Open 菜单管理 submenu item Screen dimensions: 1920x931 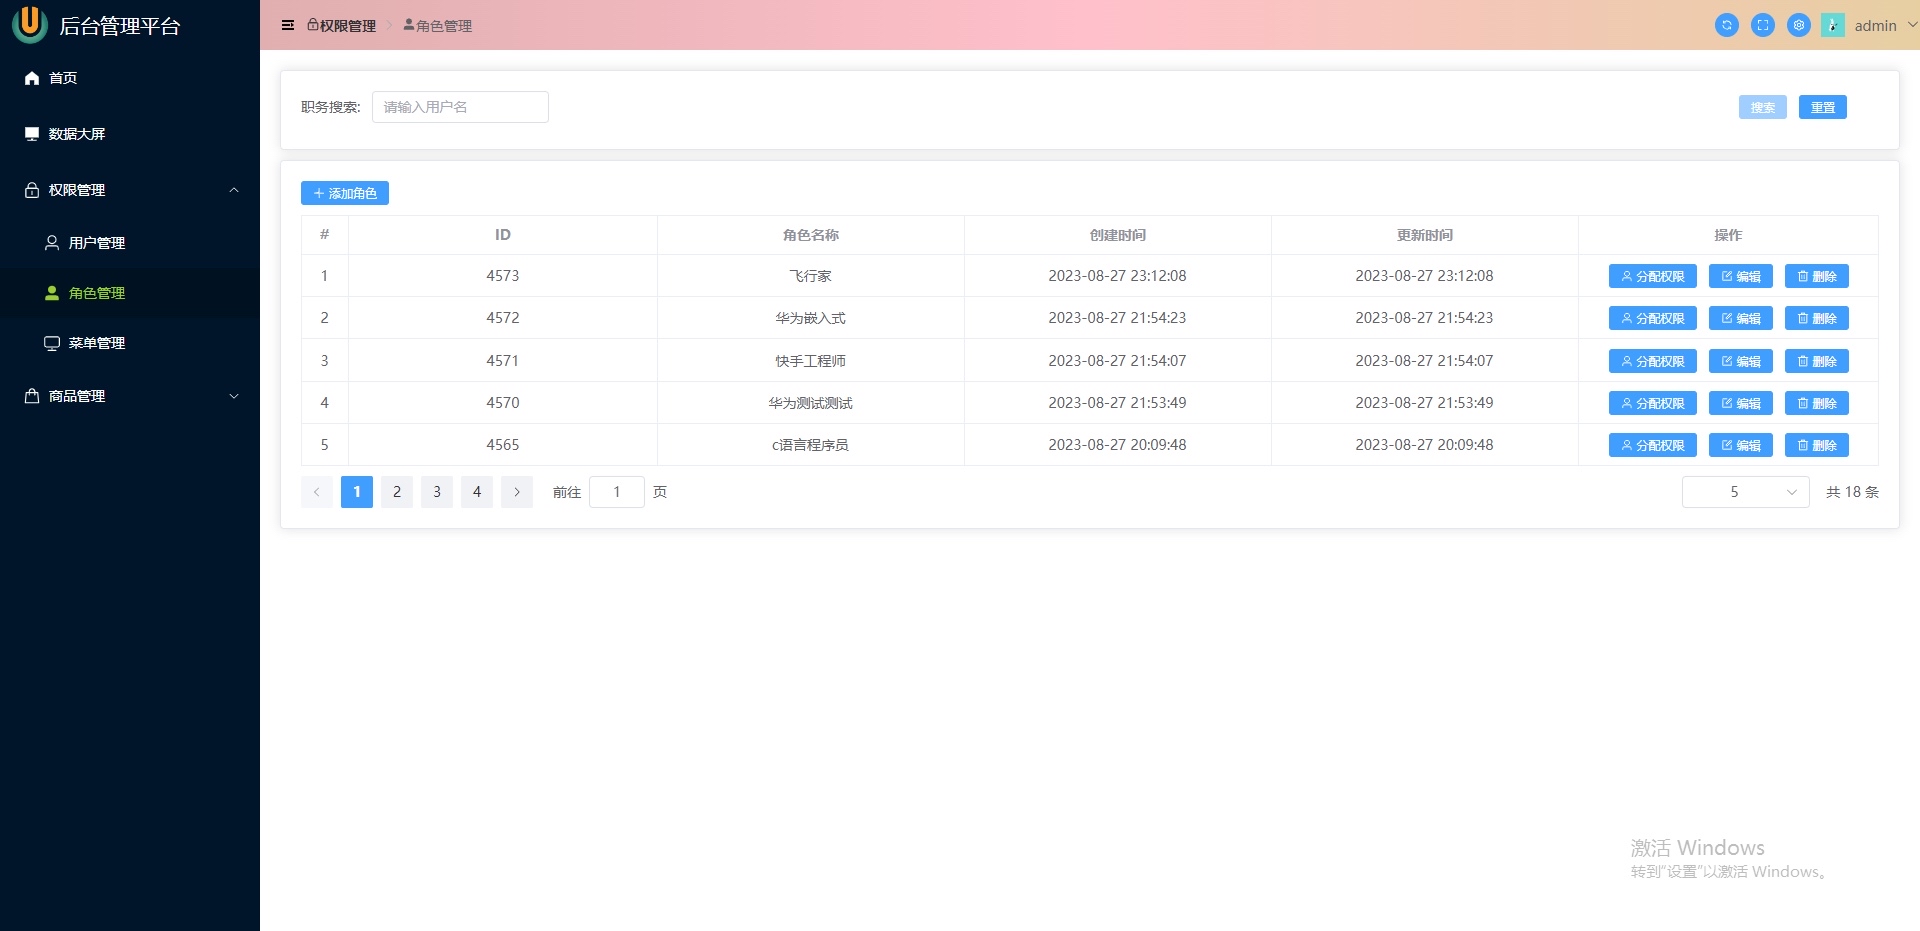point(130,343)
